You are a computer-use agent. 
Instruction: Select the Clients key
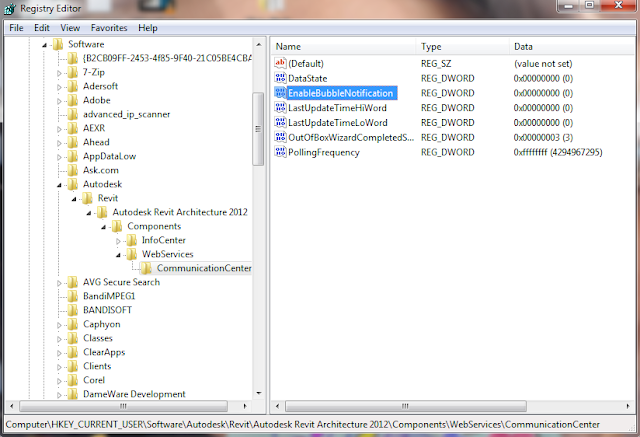[x=97, y=366]
